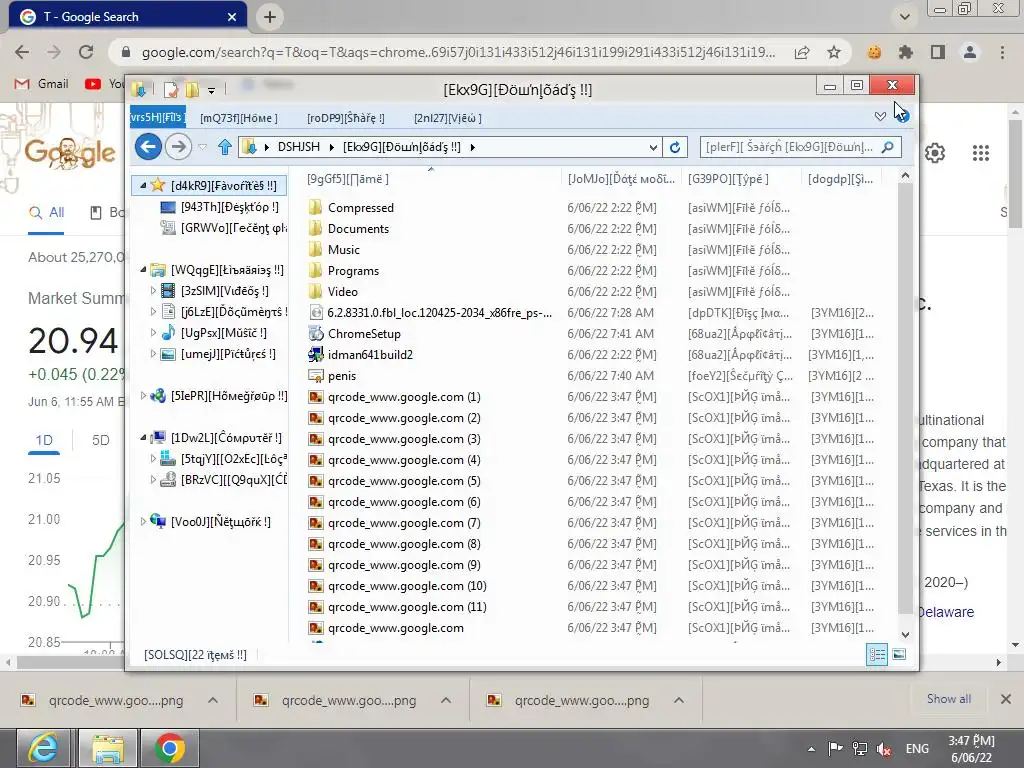The width and height of the screenshot is (1024, 768).
Task: Open Desktop under Favorites
Action: click(219, 207)
